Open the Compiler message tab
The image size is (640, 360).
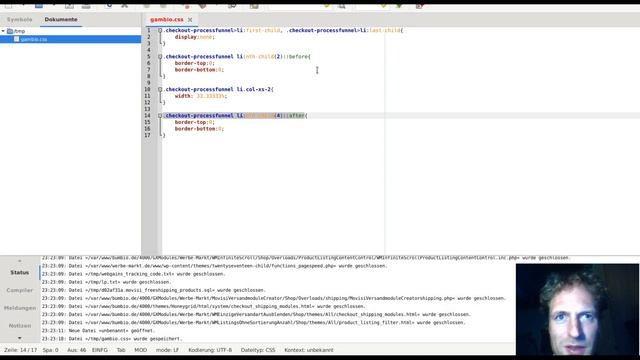tap(20, 290)
